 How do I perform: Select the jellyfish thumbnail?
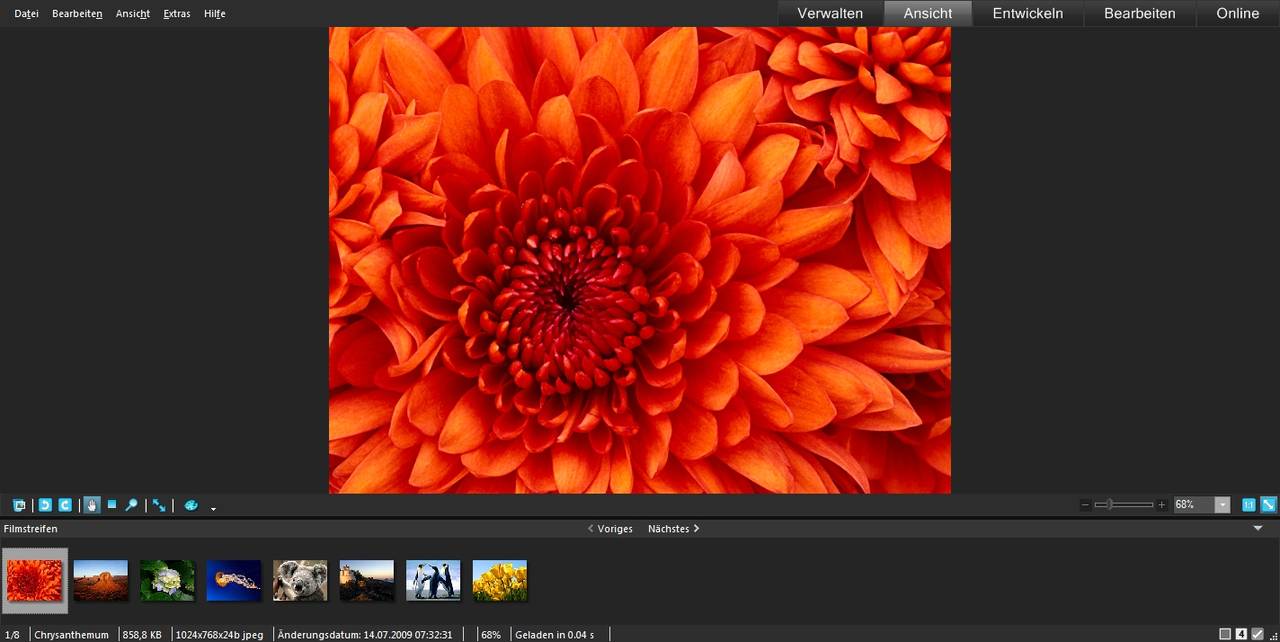click(x=234, y=580)
